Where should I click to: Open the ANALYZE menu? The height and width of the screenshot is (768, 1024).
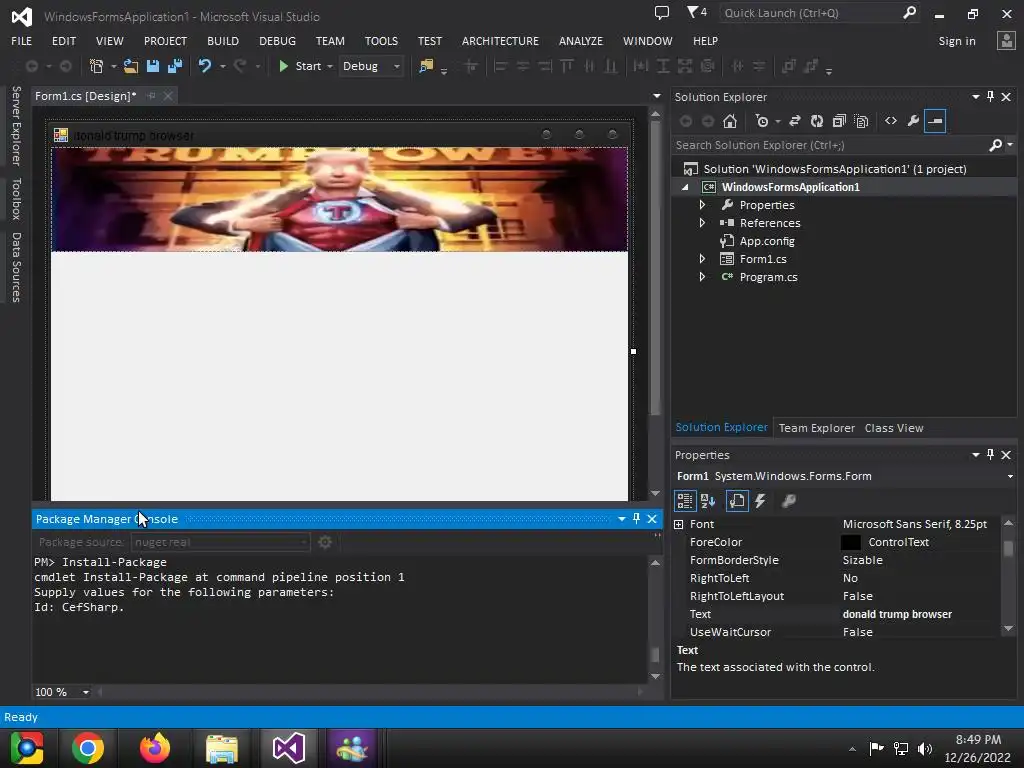(x=581, y=41)
